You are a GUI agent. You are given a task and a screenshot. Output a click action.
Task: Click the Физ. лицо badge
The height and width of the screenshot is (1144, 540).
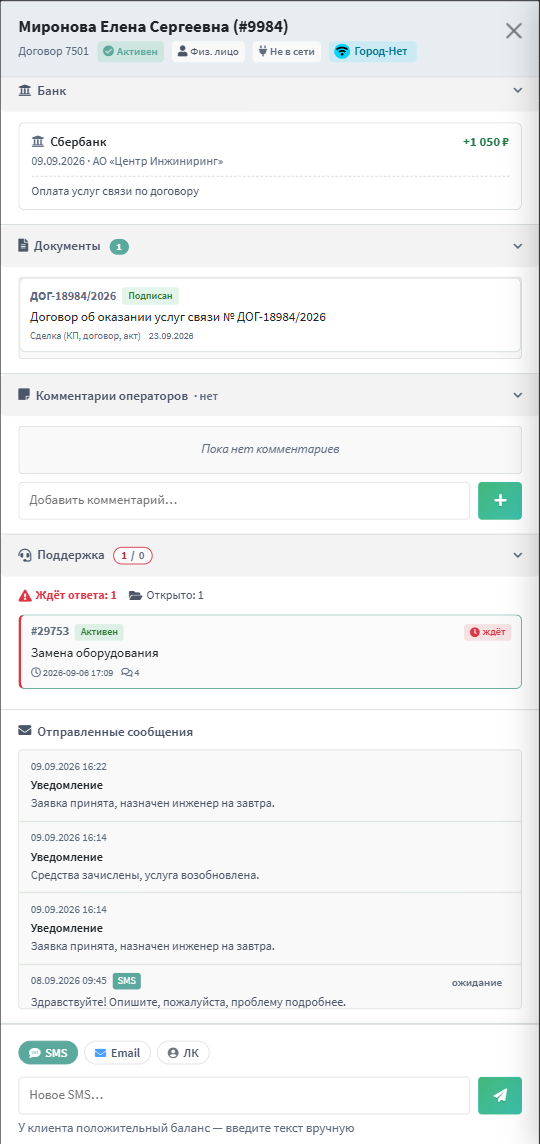tap(209, 52)
